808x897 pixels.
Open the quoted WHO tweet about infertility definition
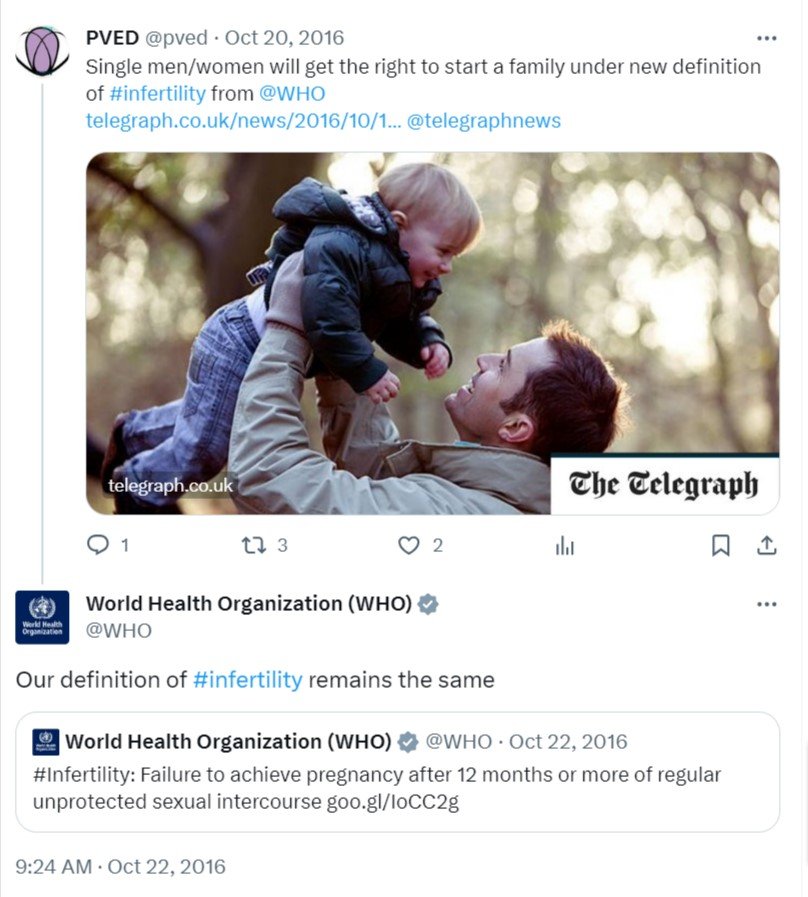pos(397,772)
